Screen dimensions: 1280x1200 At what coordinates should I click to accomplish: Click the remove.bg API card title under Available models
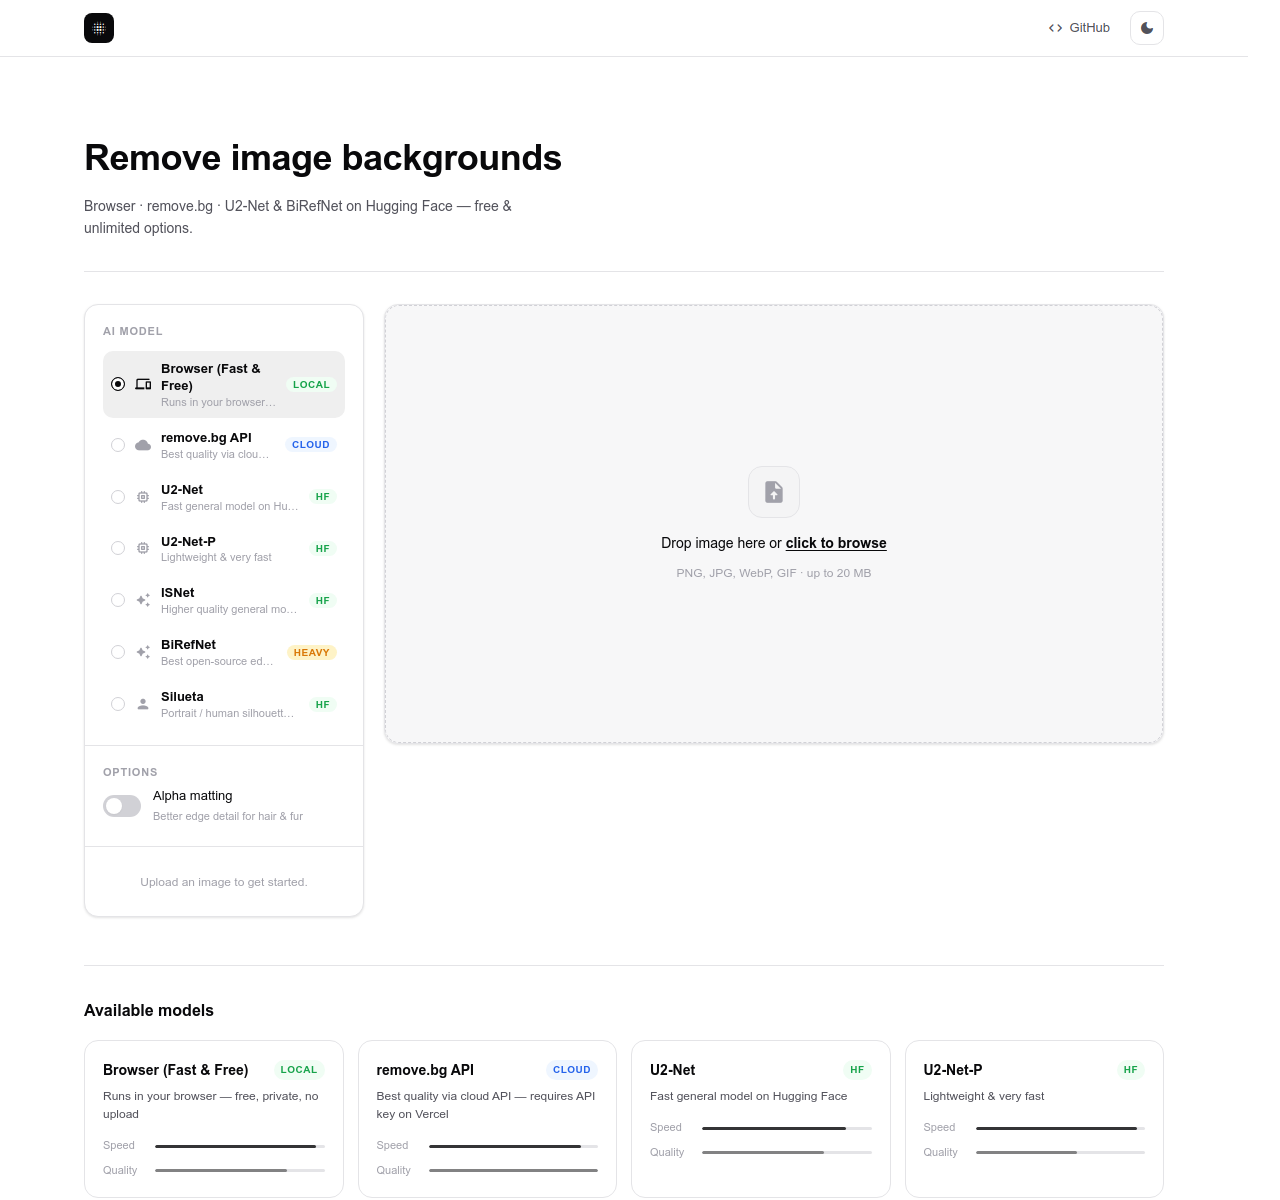[425, 1070]
